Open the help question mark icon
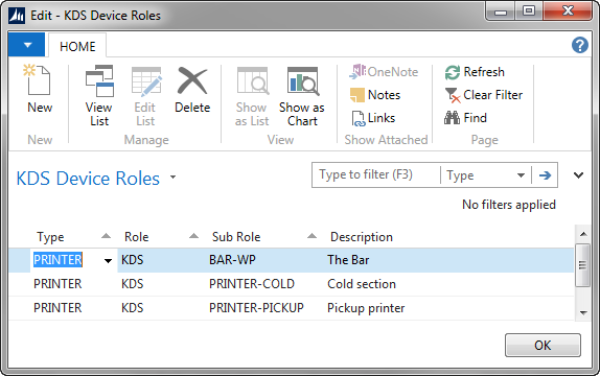This screenshot has width=600, height=376. pyautogui.click(x=580, y=45)
